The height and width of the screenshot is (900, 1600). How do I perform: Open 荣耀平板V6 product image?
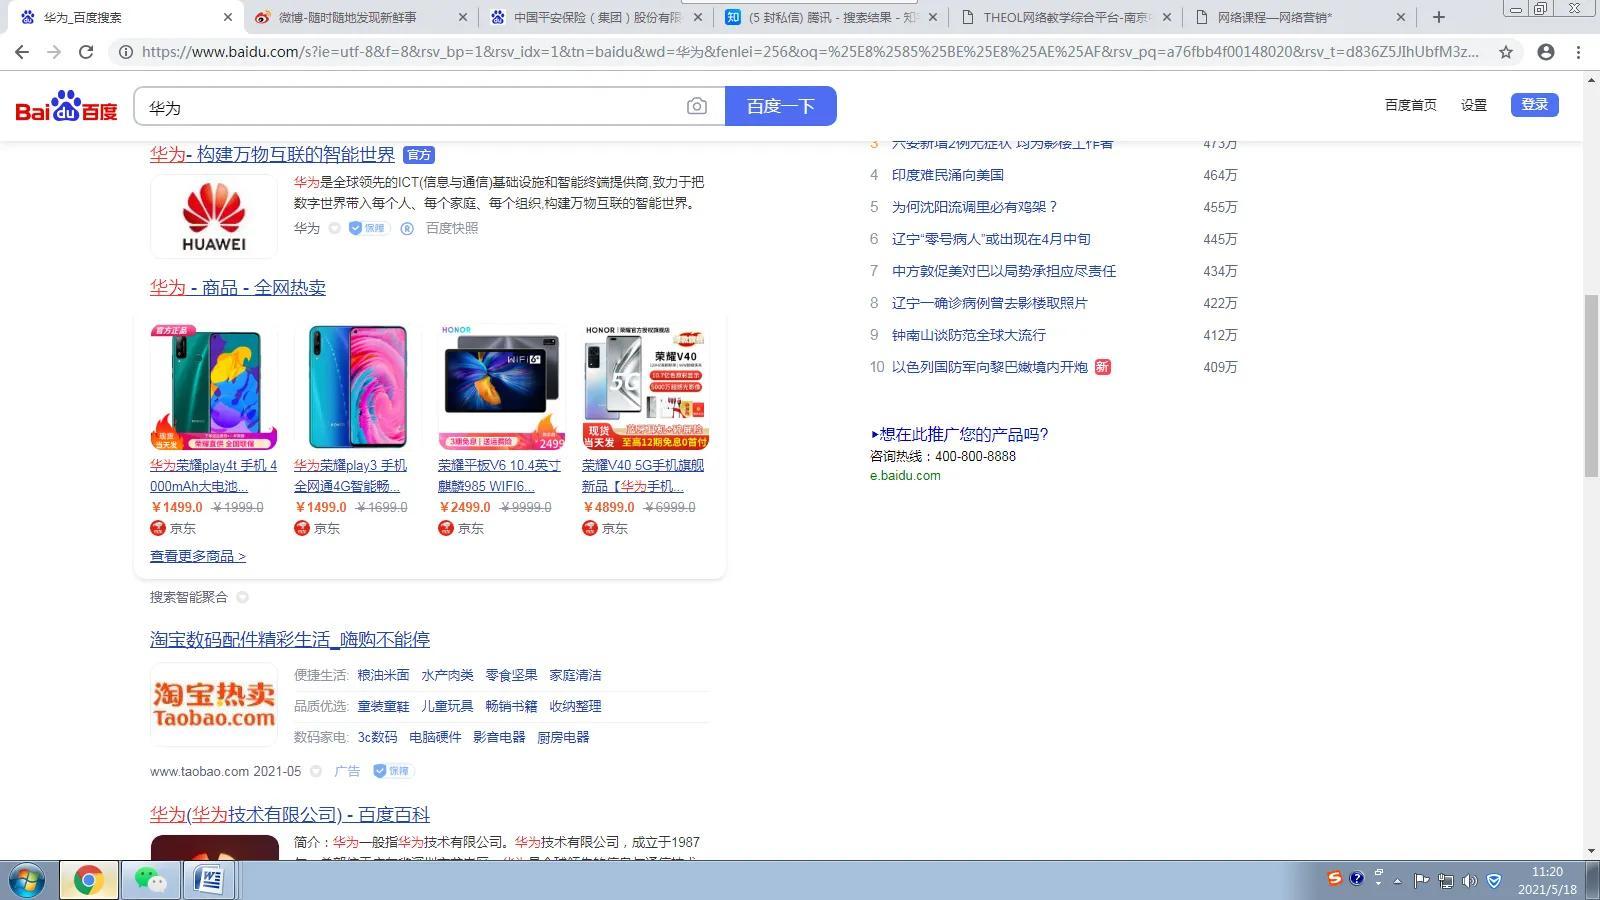[x=502, y=386]
